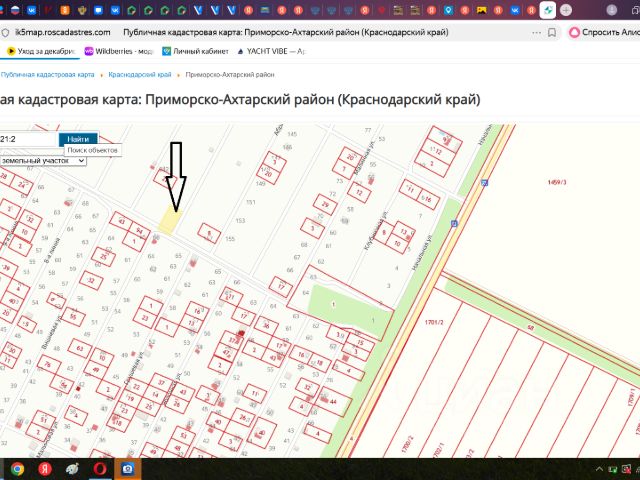Open the Личный кабинет bookmark

pyautogui.click(x=195, y=51)
